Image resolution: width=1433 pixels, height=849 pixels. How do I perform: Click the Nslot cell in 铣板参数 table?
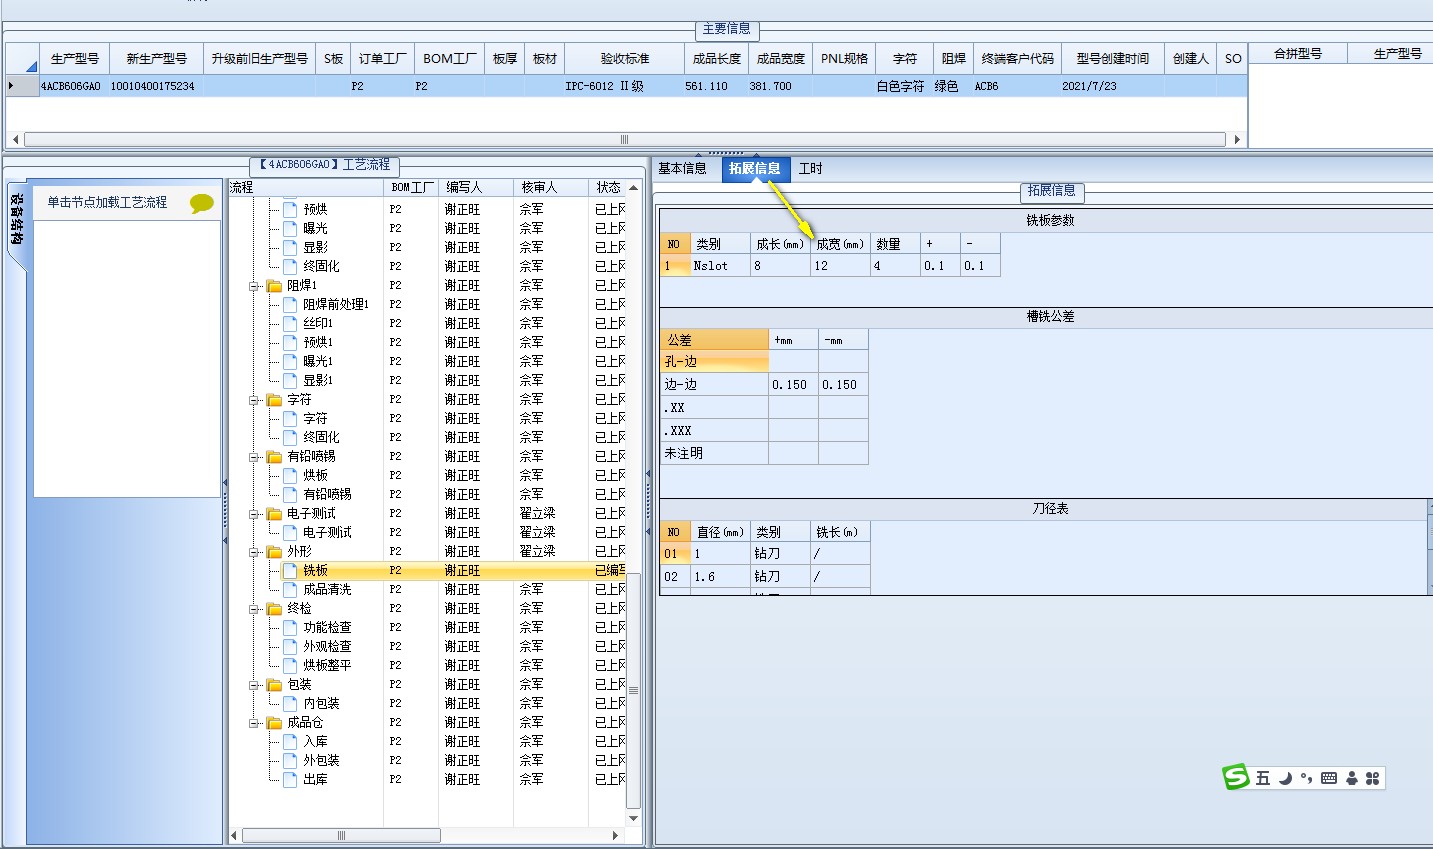(x=720, y=266)
